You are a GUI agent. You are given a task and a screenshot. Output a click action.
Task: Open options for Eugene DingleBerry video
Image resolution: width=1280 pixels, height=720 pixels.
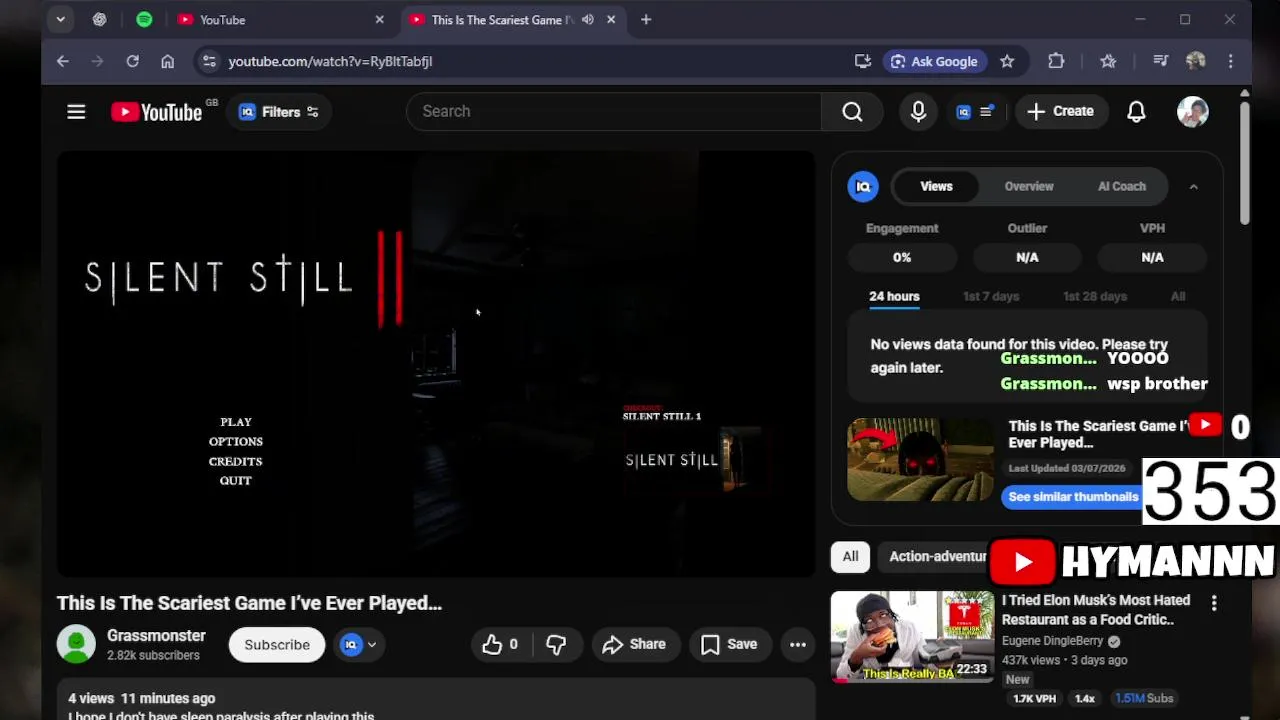(1214, 603)
